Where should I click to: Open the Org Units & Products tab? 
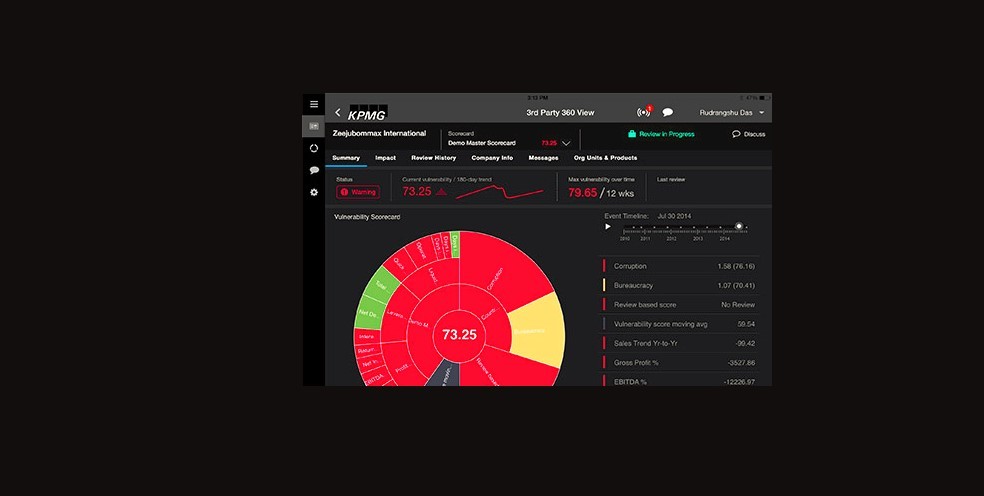[605, 158]
